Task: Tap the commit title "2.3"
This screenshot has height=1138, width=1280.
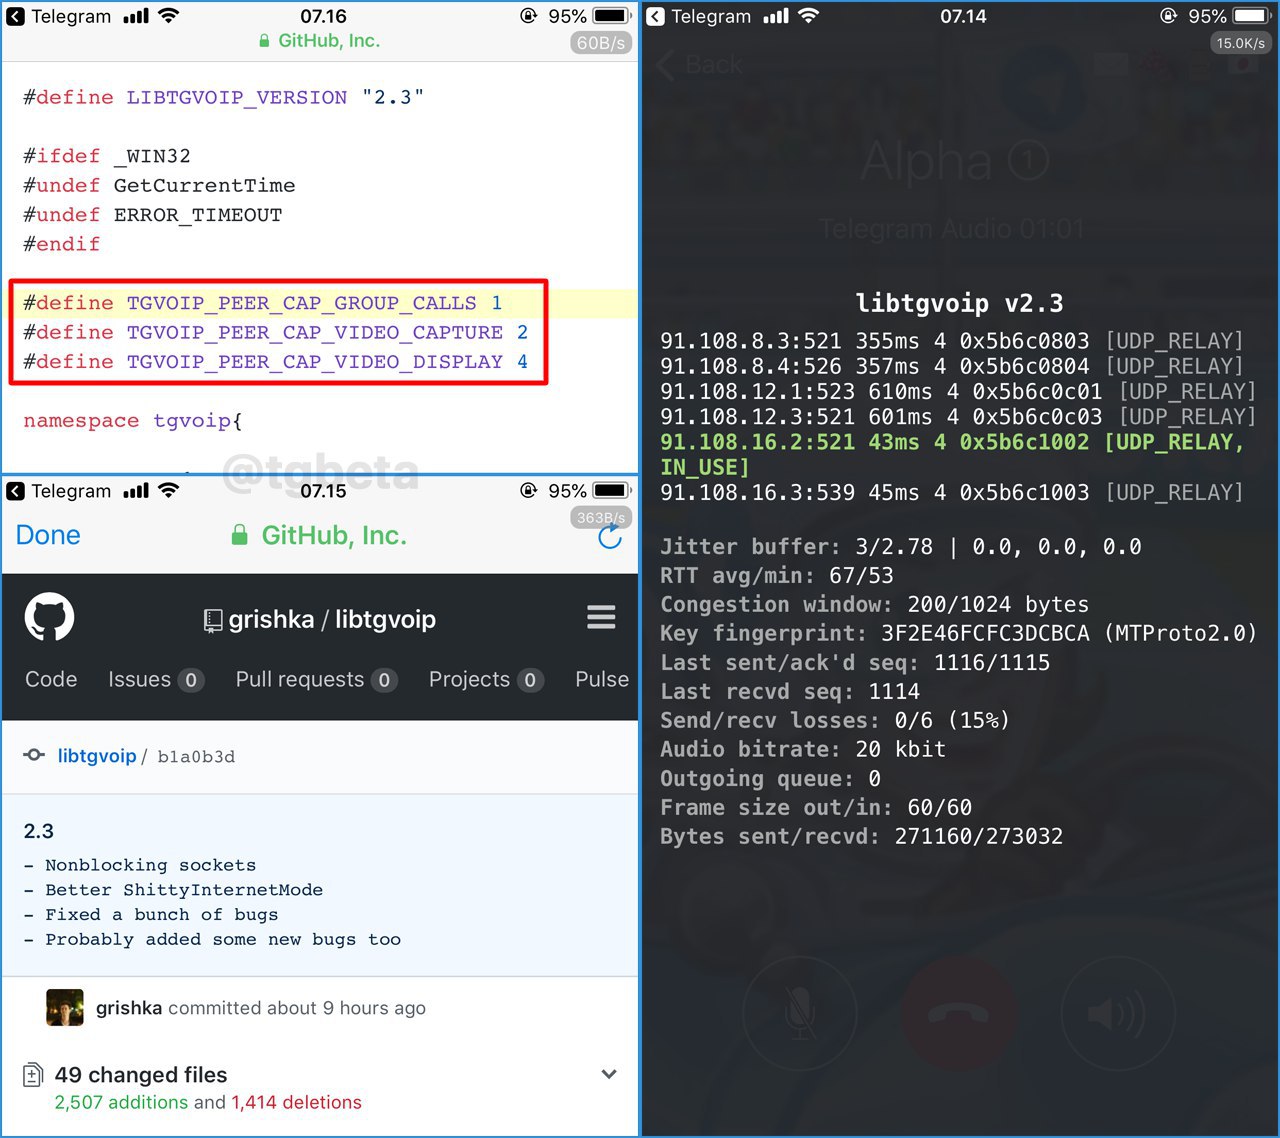Action: pyautogui.click(x=39, y=831)
